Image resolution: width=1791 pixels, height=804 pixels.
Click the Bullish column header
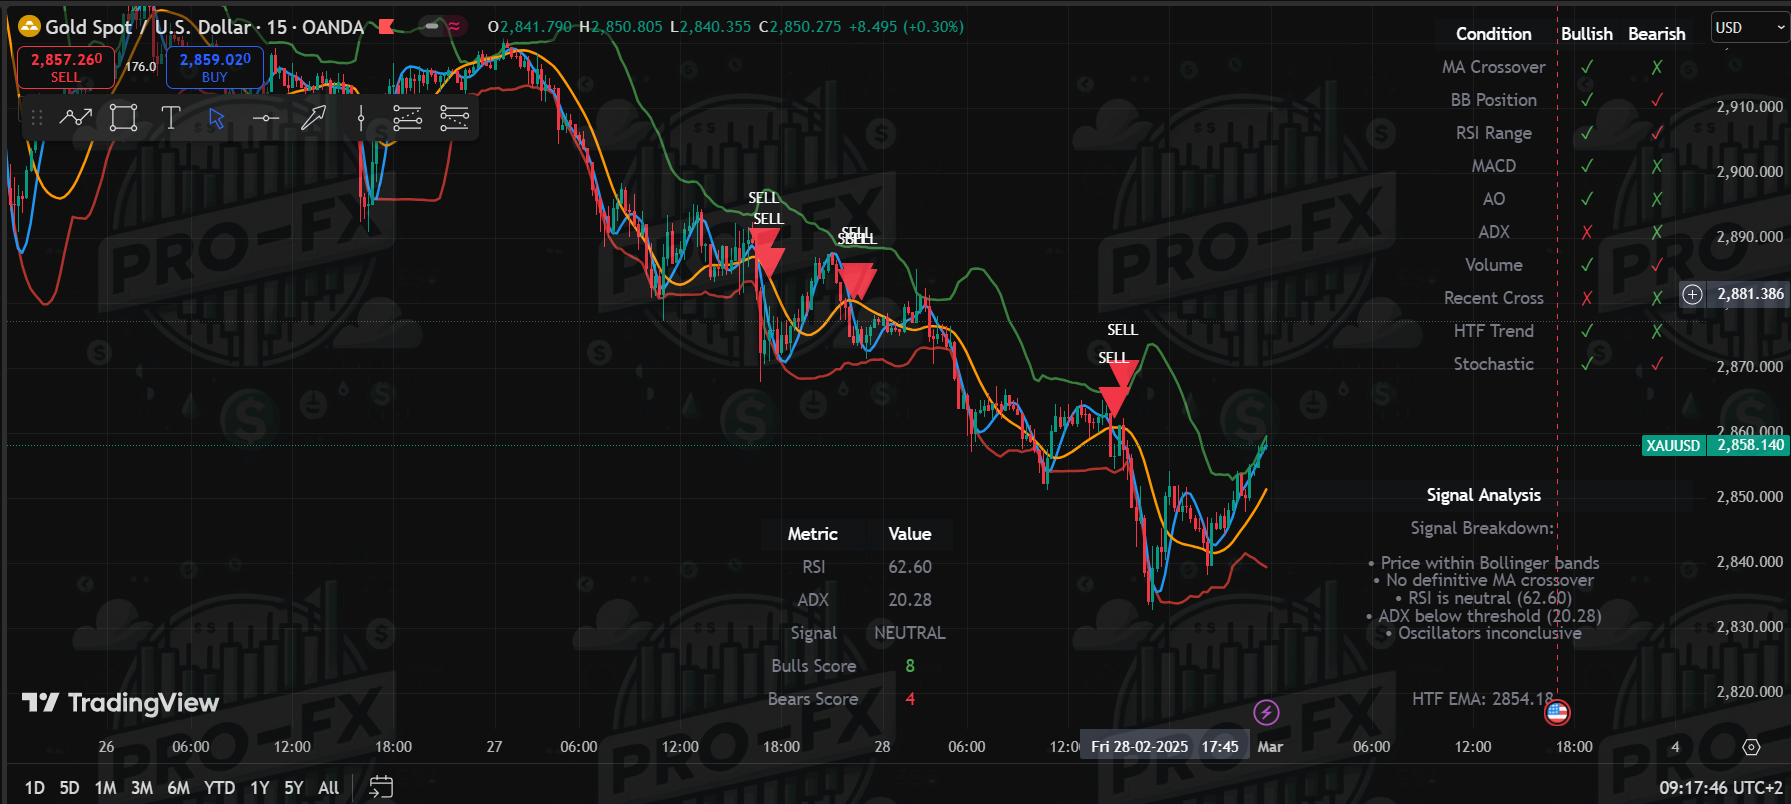pos(1586,34)
